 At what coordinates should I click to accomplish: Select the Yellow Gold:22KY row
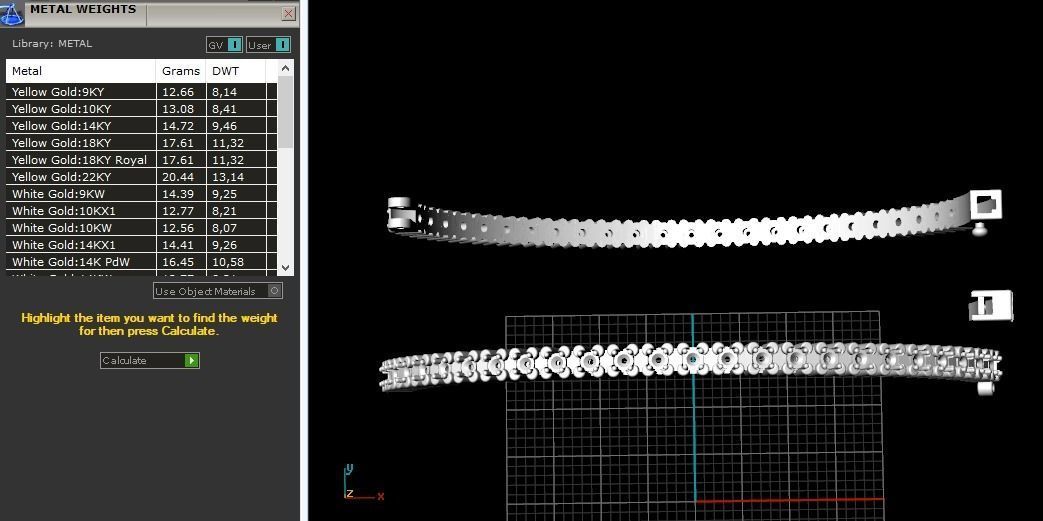(x=141, y=176)
